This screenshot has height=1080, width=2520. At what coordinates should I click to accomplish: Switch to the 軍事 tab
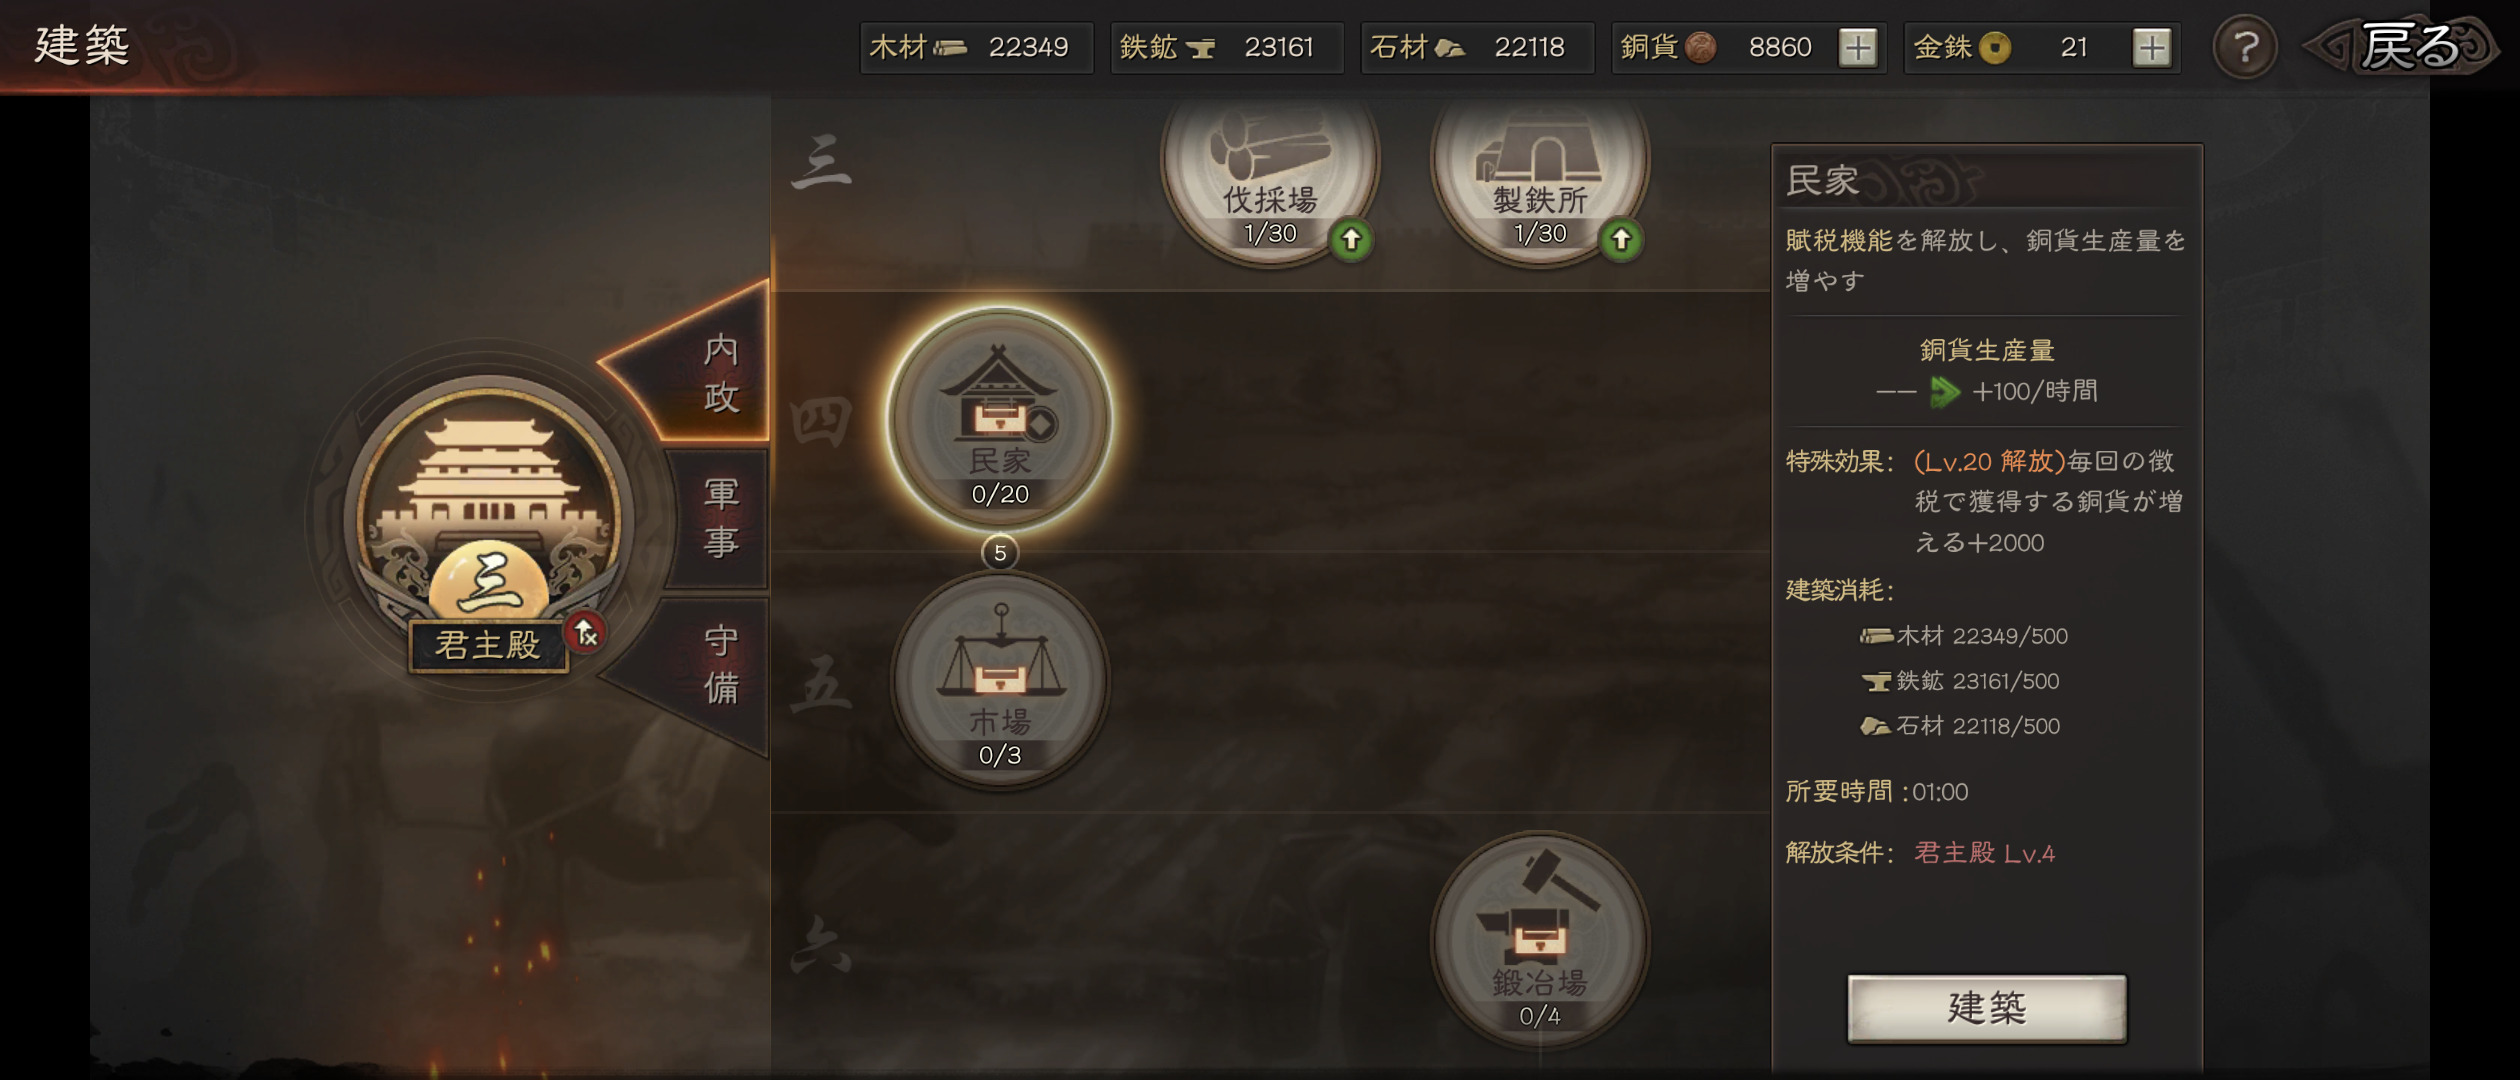point(720,517)
